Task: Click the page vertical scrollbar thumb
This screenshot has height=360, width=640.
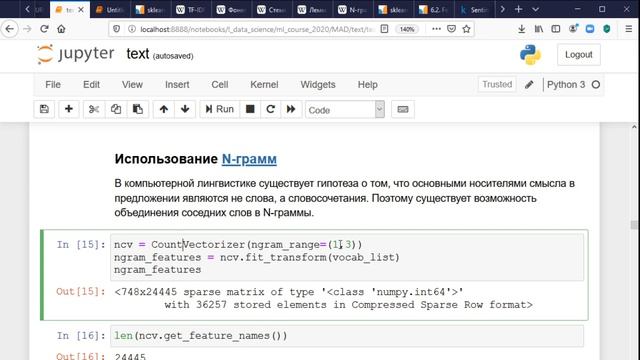Action: click(634, 225)
